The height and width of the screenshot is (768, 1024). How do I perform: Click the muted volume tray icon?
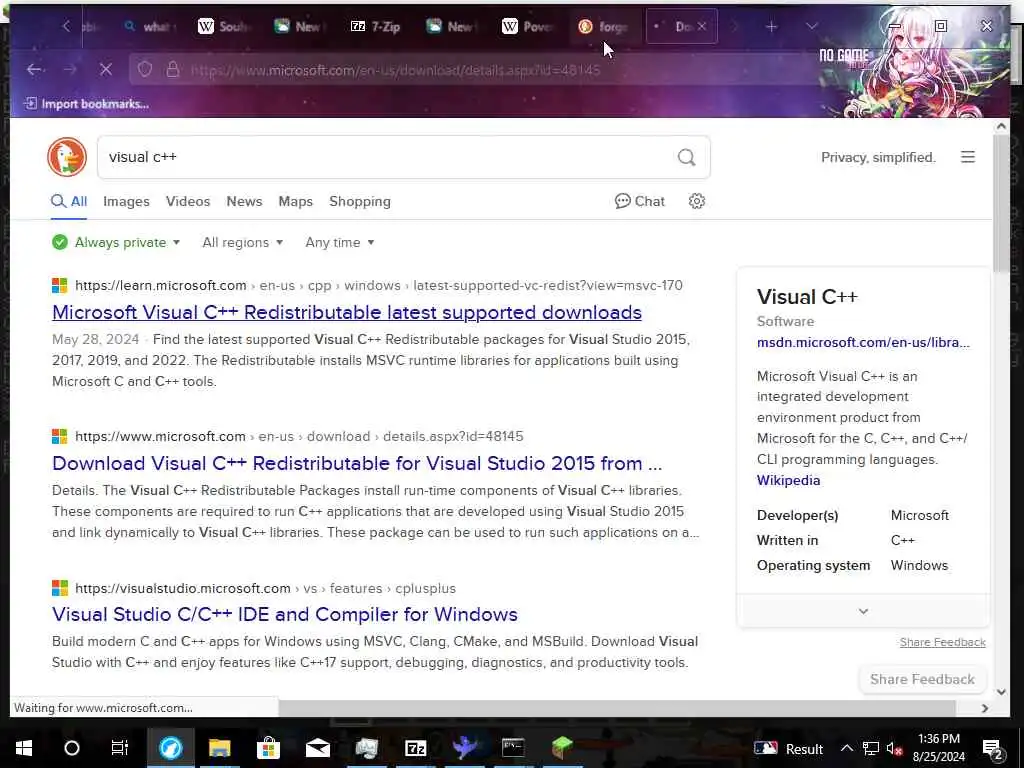895,748
